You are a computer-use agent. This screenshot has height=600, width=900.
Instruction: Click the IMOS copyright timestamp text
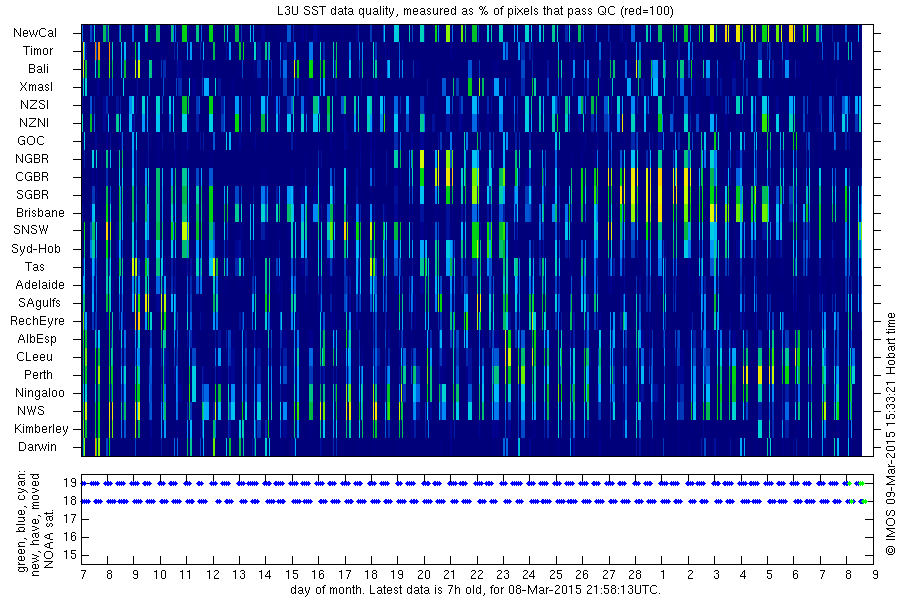coord(890,434)
